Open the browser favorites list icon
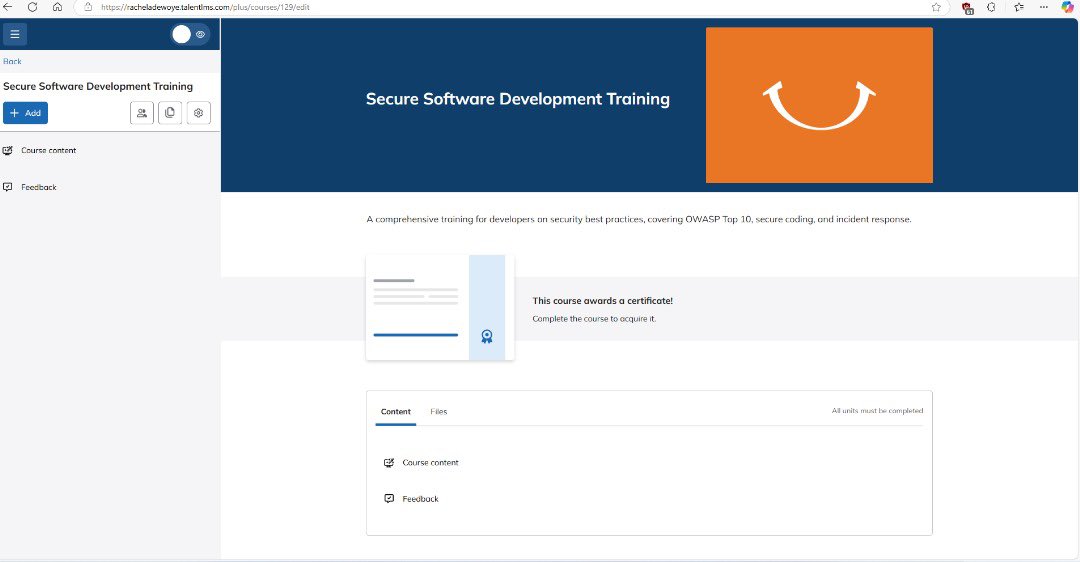The width and height of the screenshot is (1080, 562). tap(1019, 7)
